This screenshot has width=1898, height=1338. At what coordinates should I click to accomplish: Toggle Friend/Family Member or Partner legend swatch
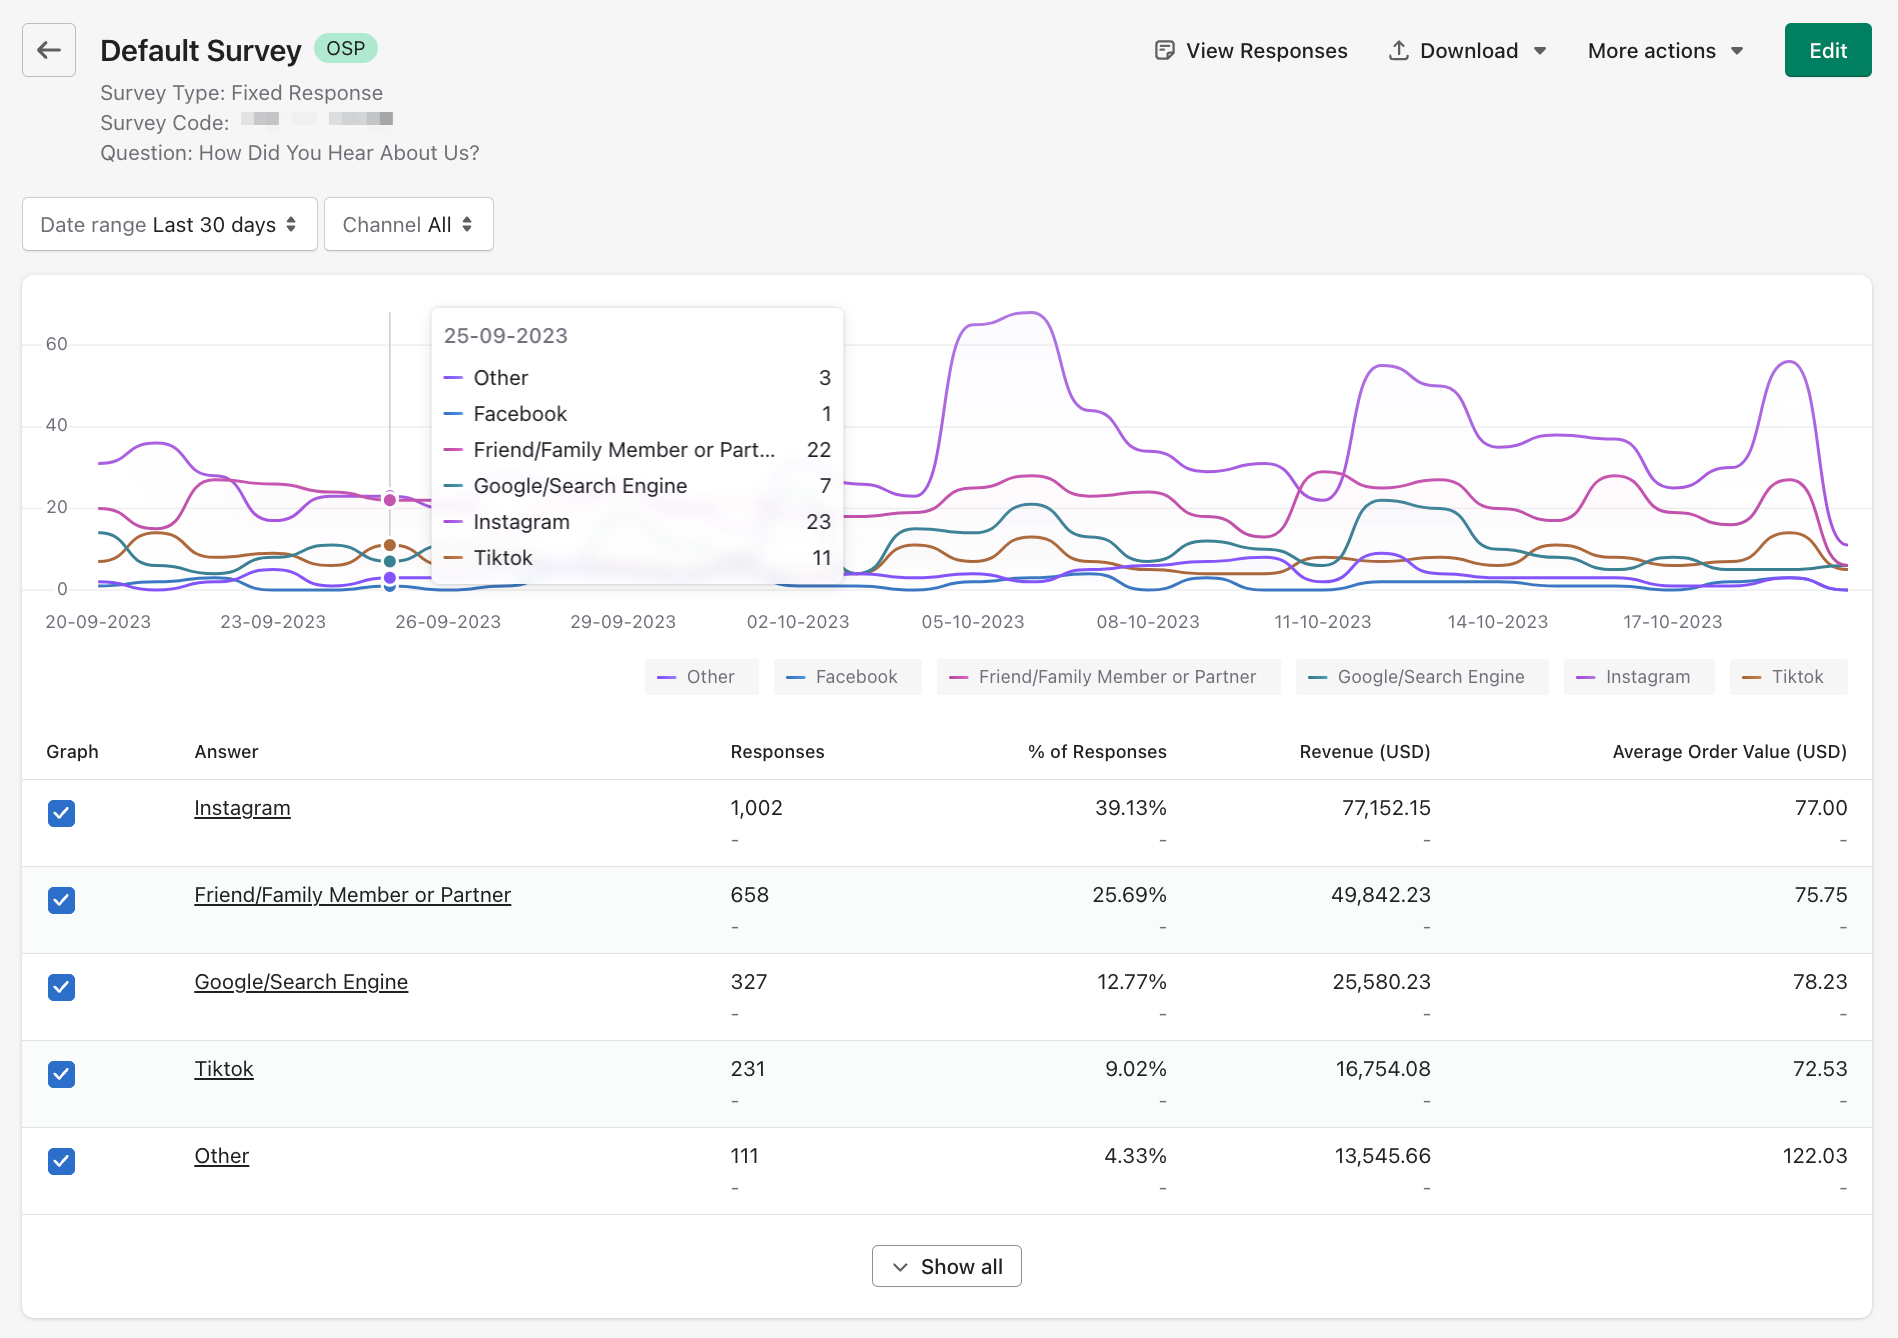click(x=958, y=677)
